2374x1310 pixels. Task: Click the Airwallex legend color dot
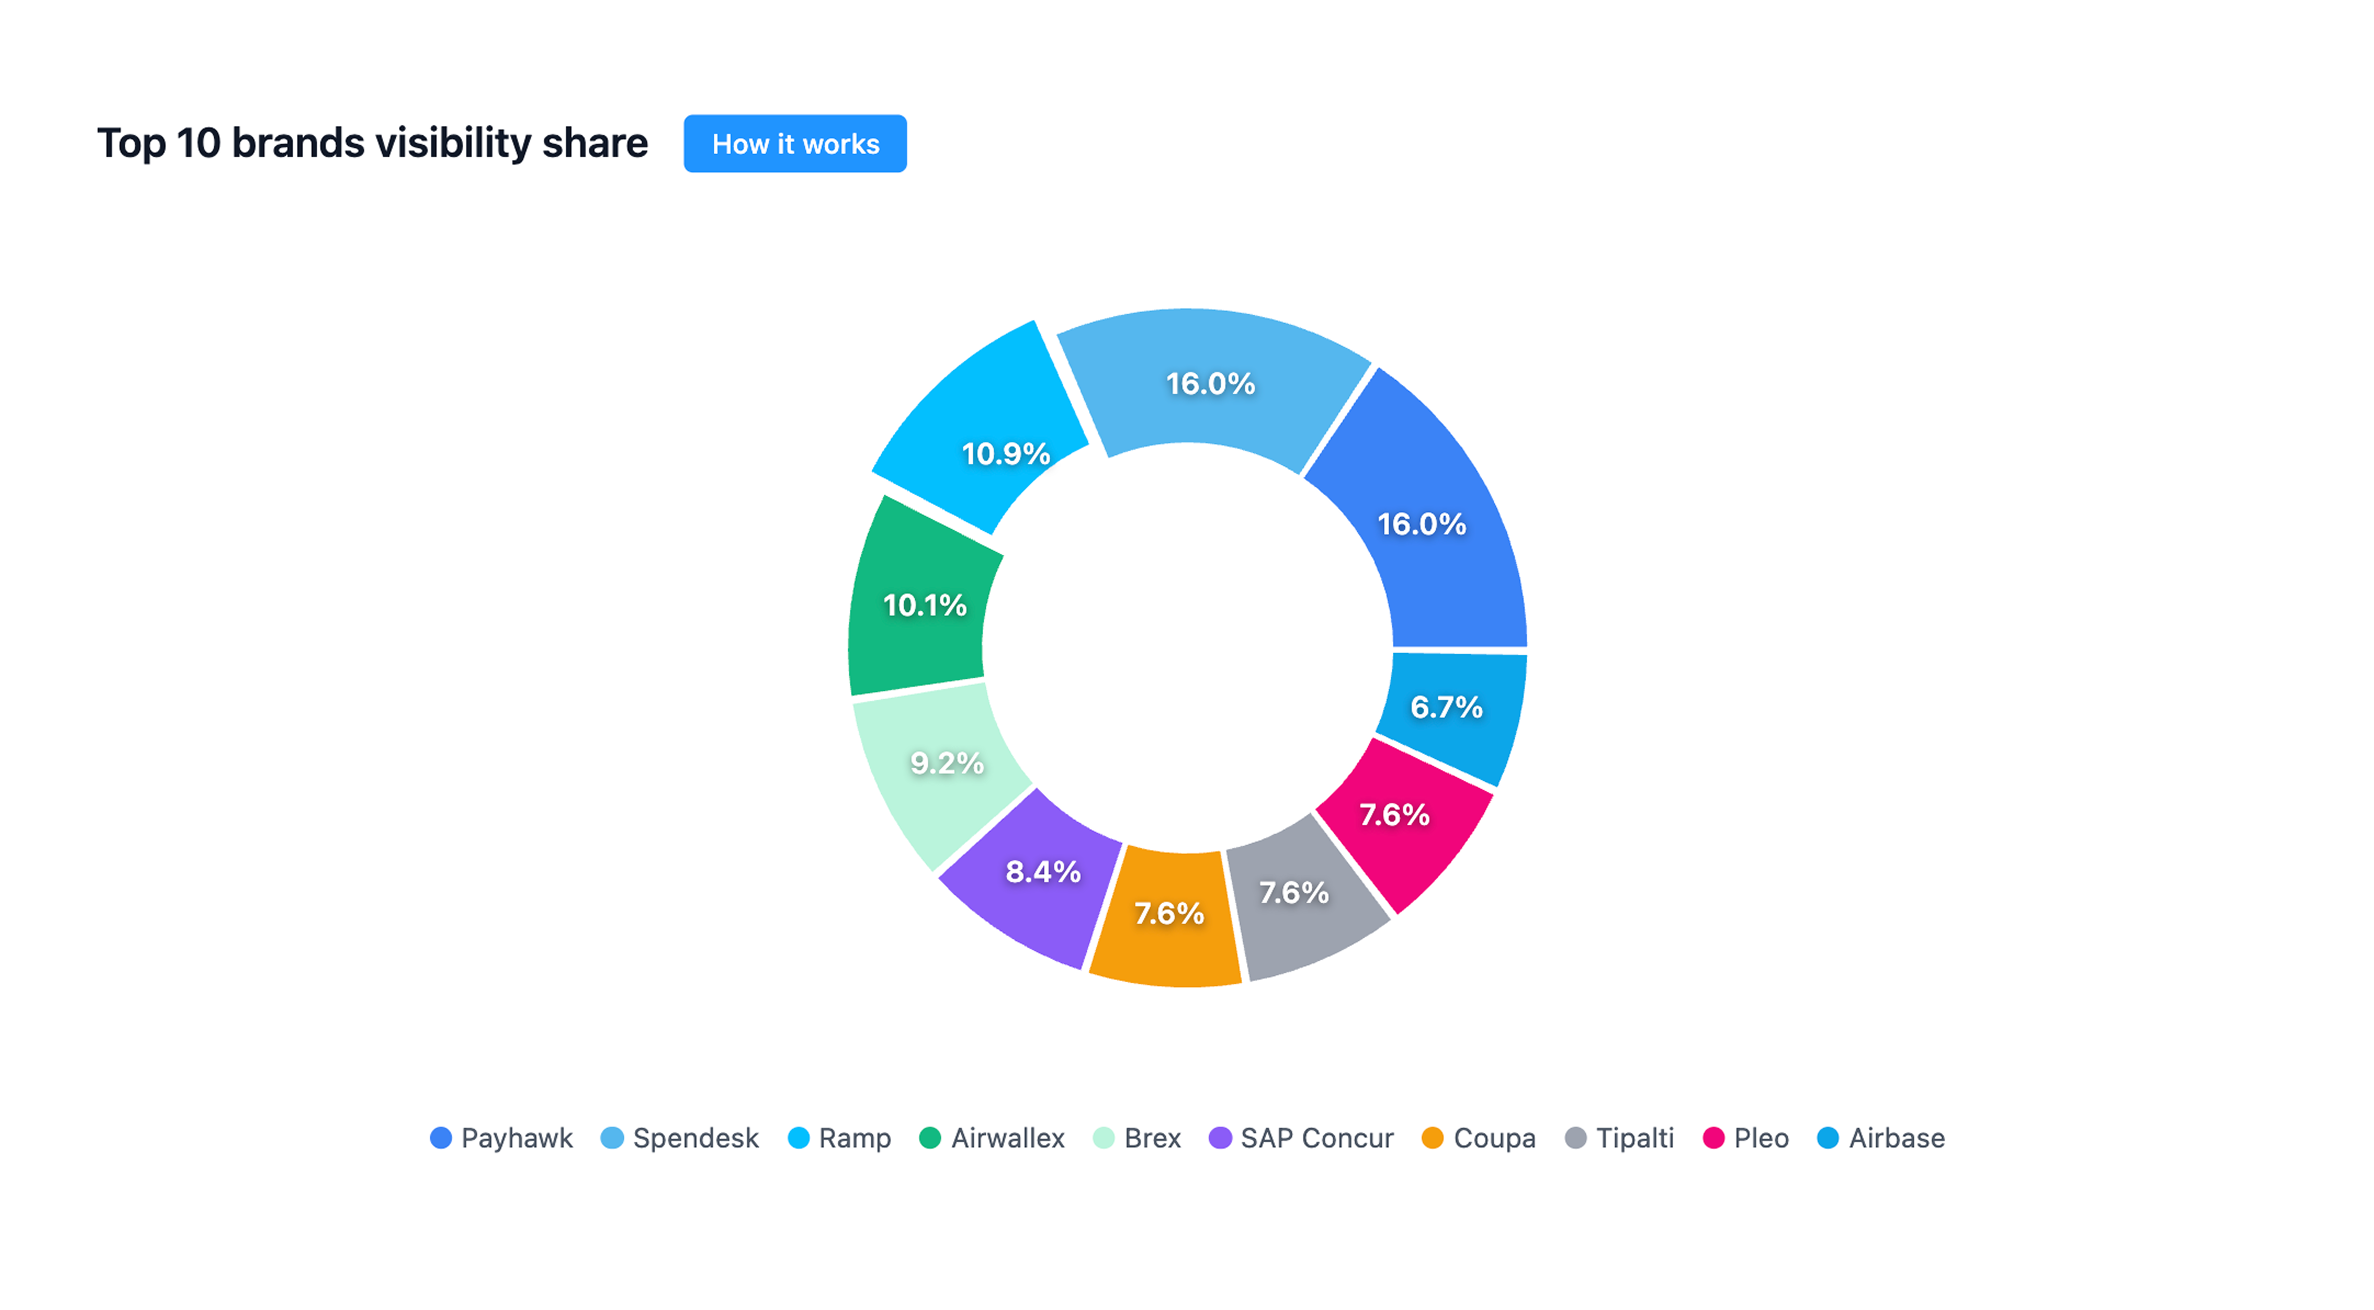[930, 1138]
